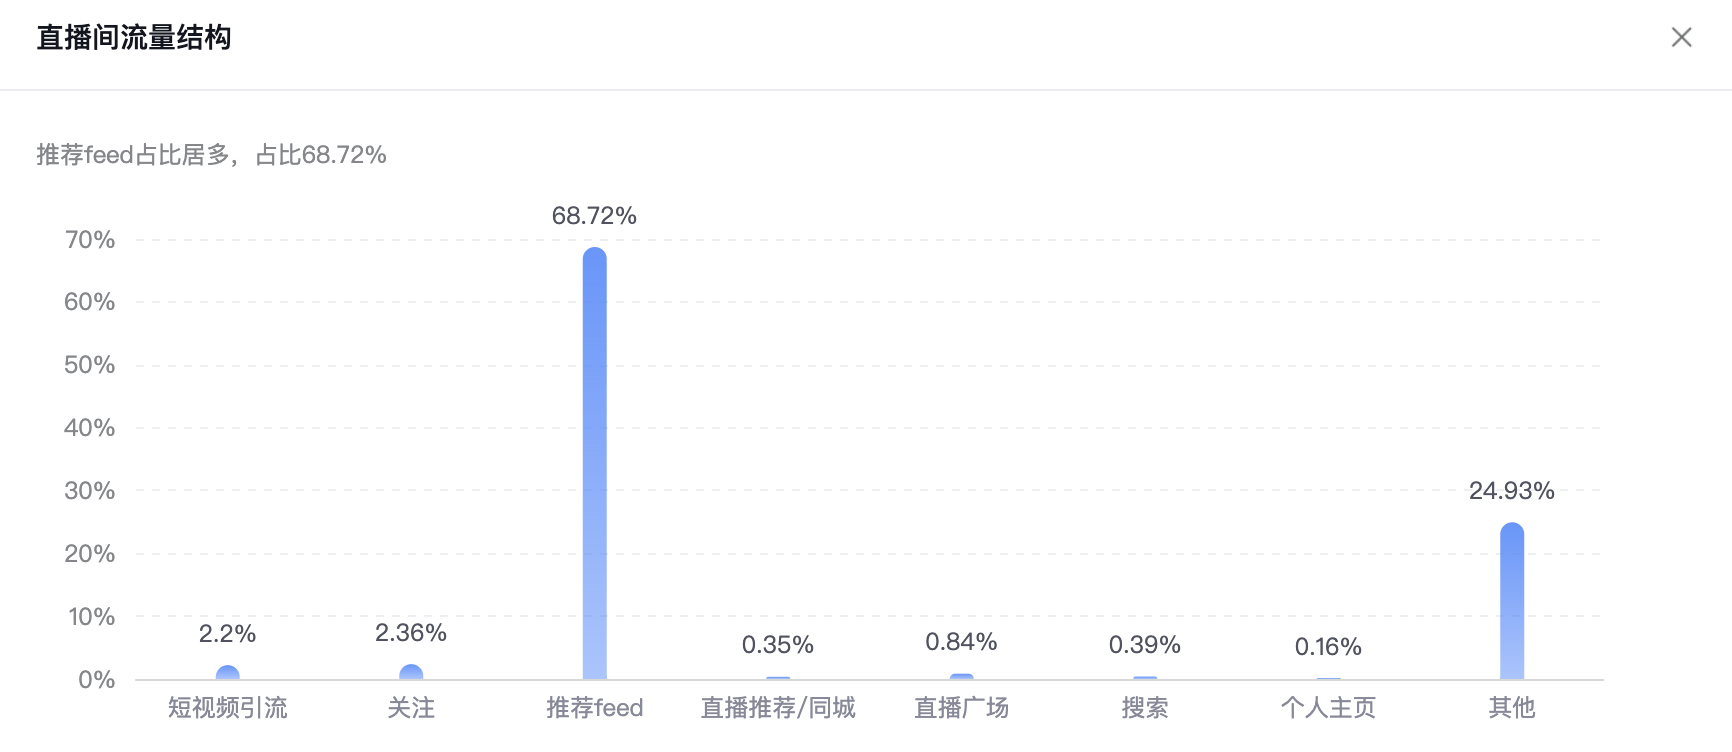Click the 个人主页 axis label
Screen dimensions: 1732x752
(x=1328, y=708)
